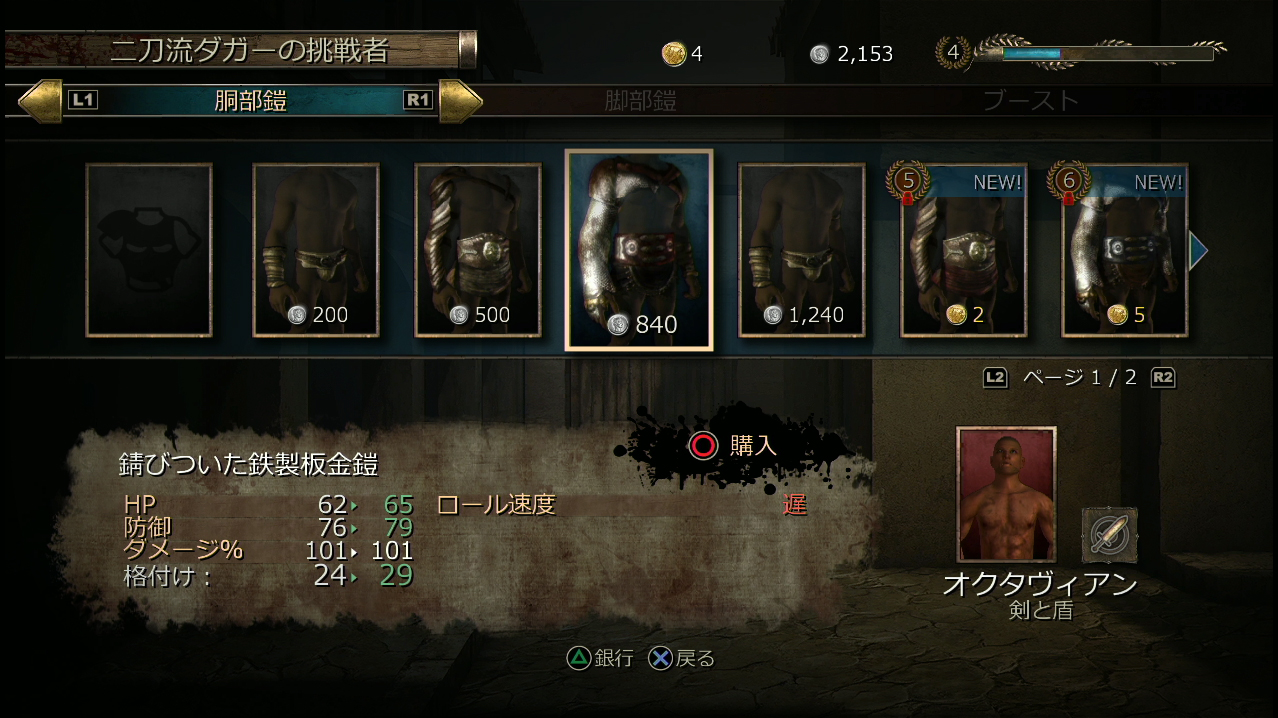Click the blue arrow to see more armor
This screenshot has height=718, width=1278.
pyautogui.click(x=1198, y=251)
